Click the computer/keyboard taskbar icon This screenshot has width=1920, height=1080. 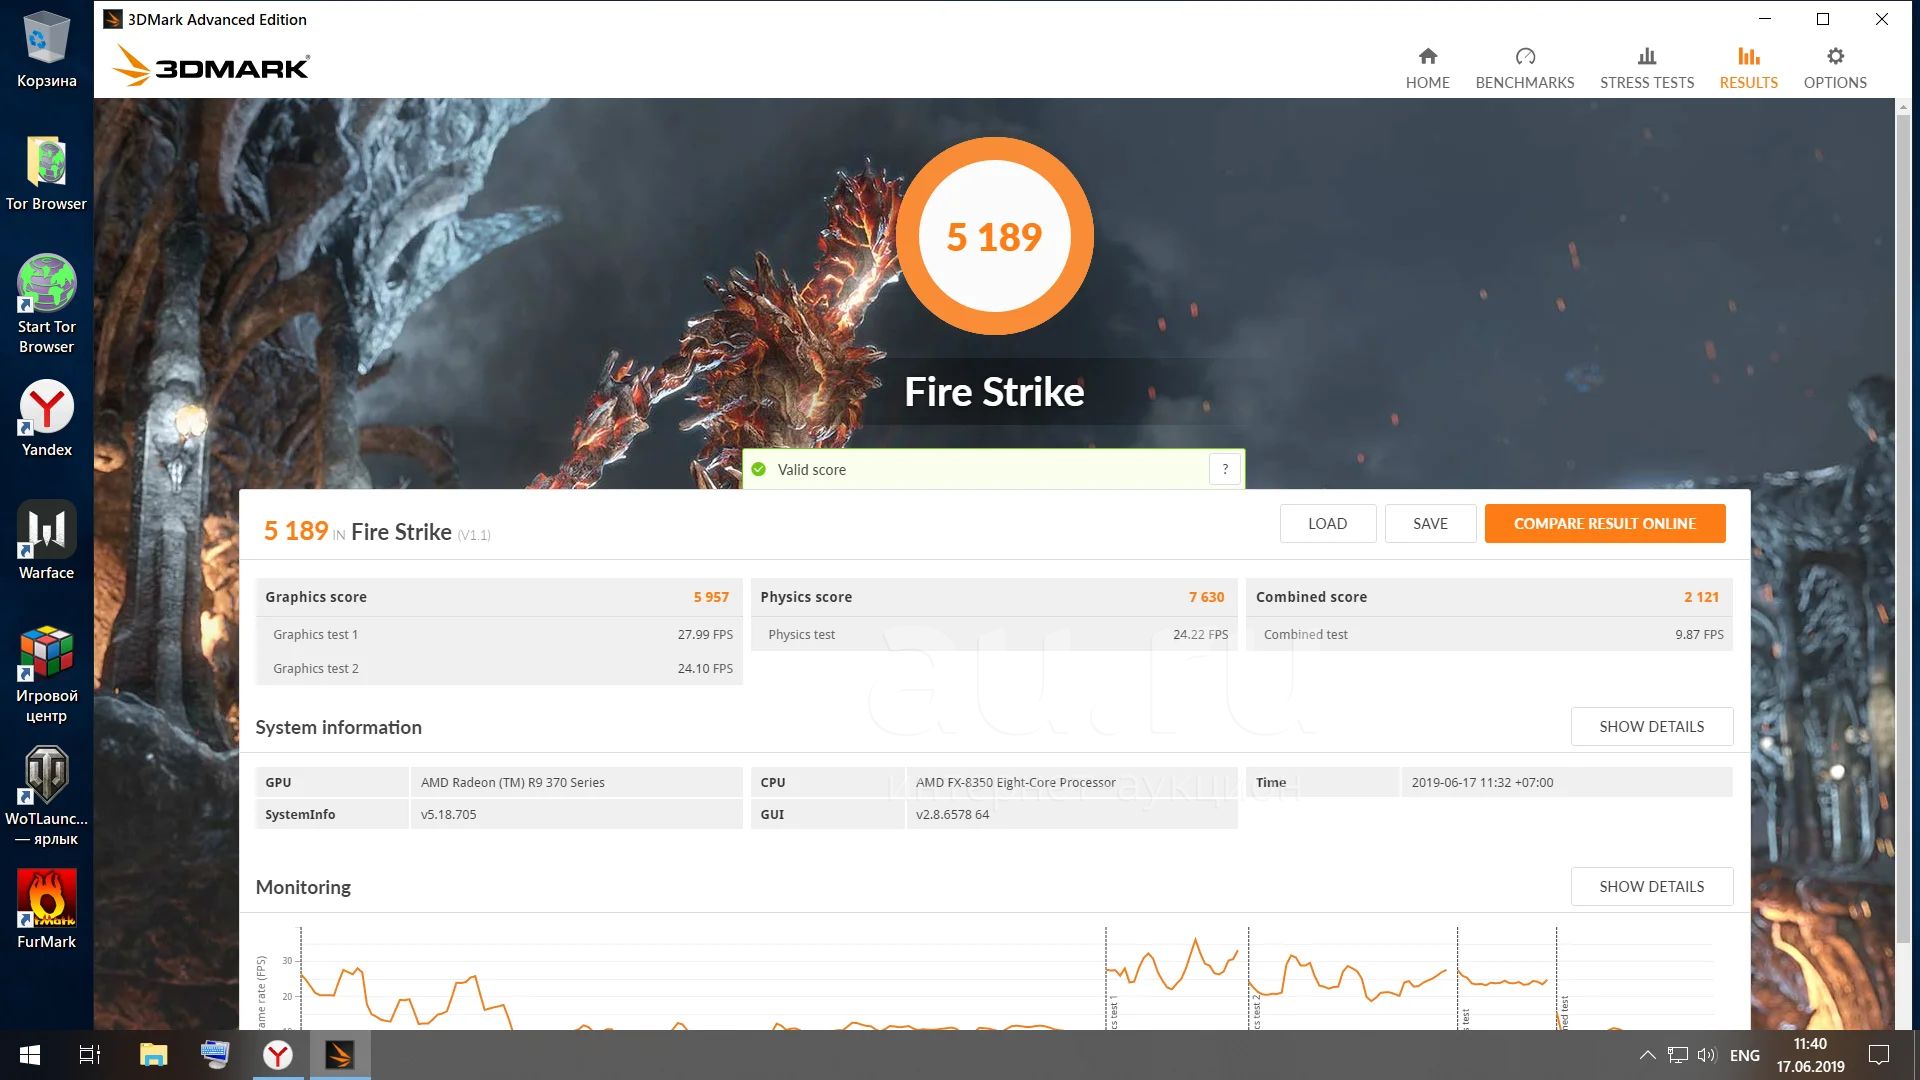pos(214,1055)
